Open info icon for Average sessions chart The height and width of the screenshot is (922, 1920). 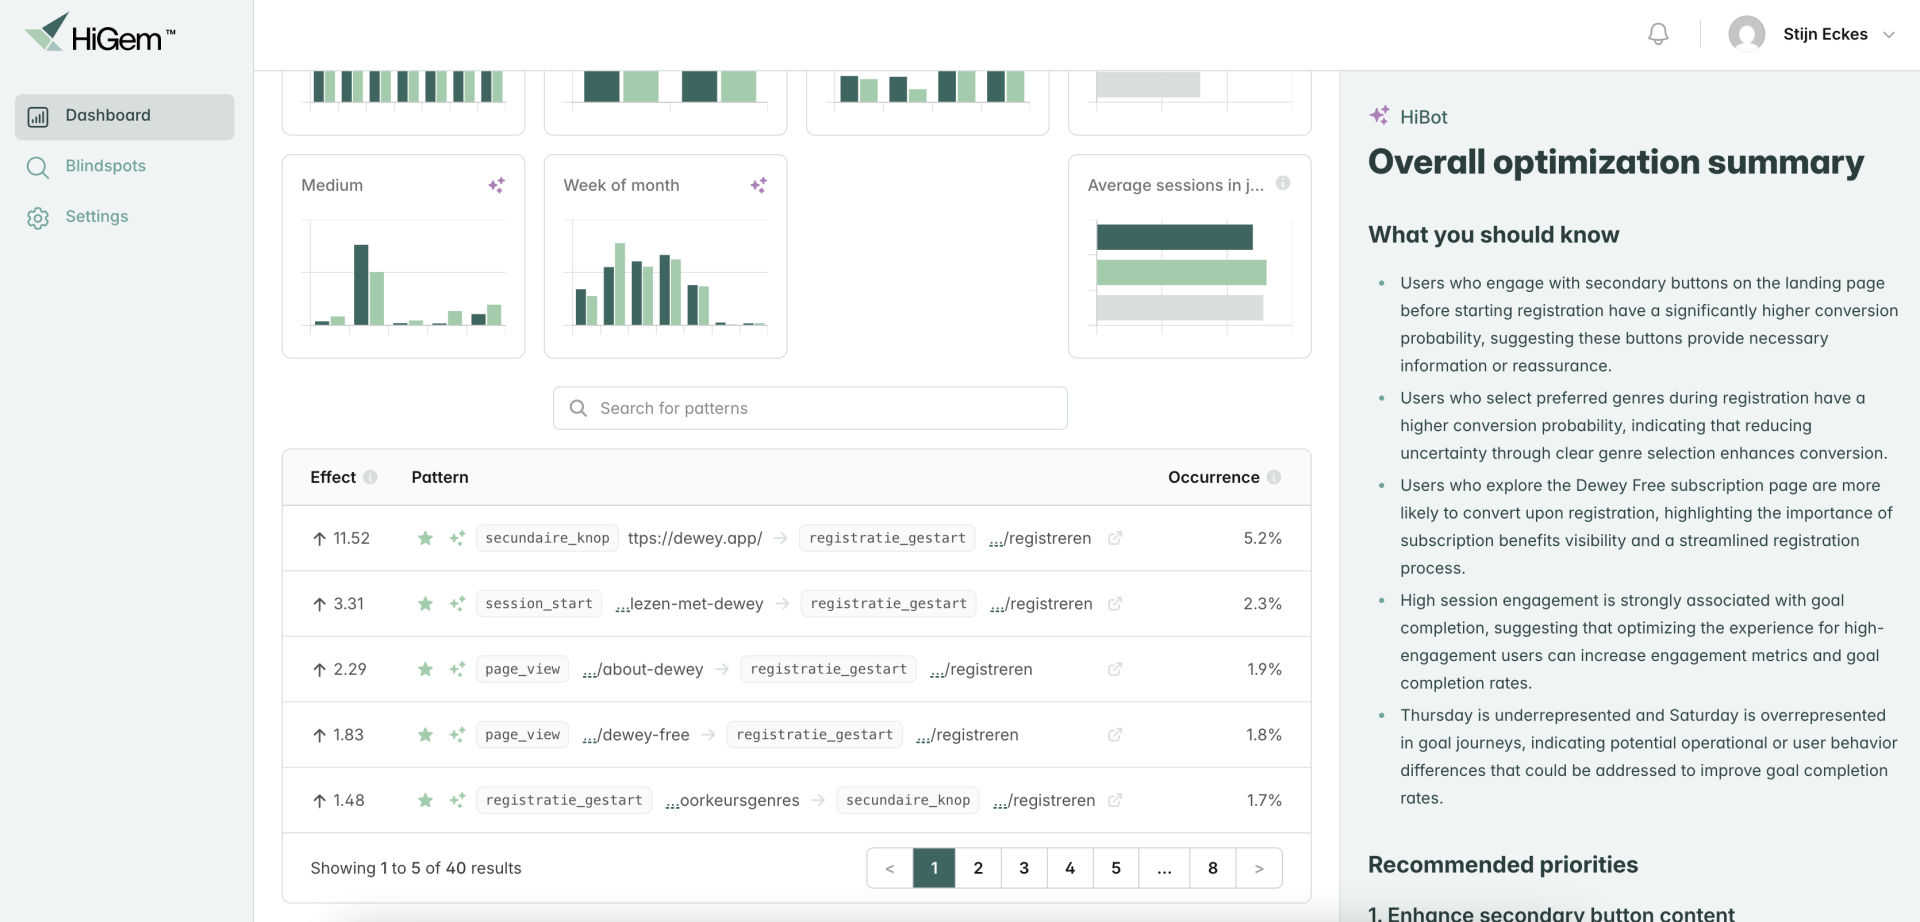click(x=1283, y=183)
